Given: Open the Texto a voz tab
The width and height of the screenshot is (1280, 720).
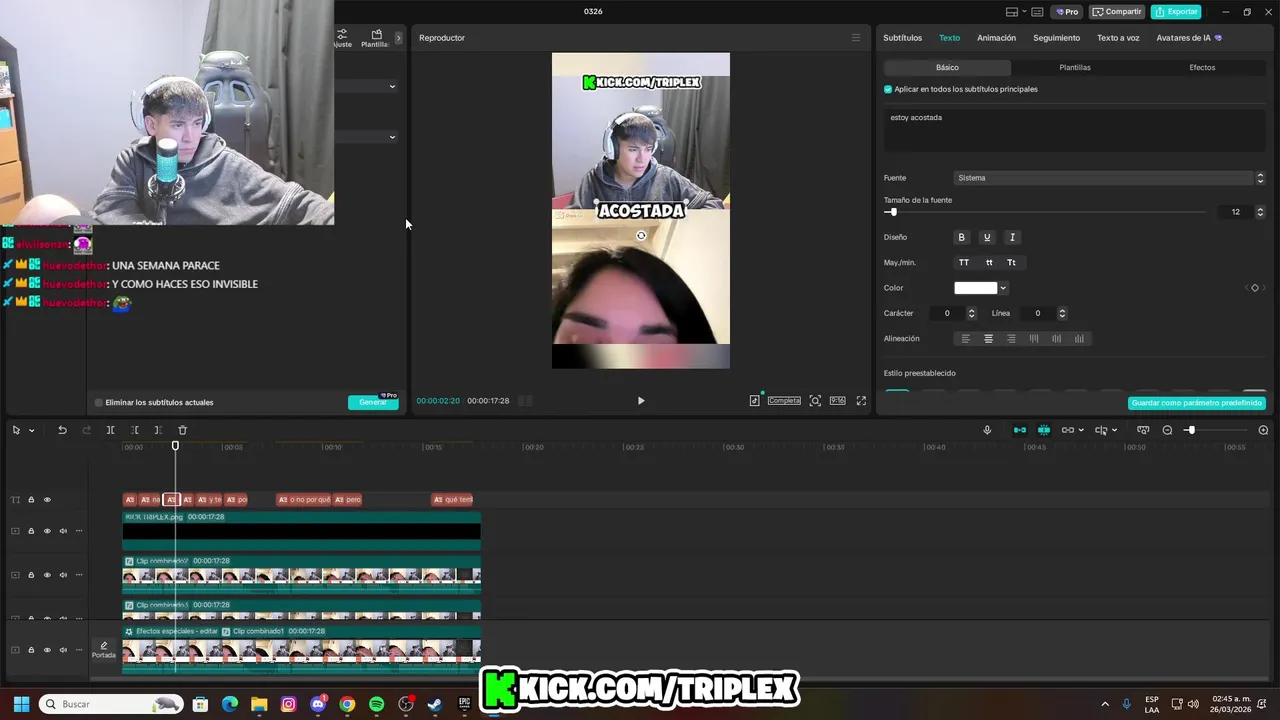Looking at the screenshot, I should coord(1118,38).
